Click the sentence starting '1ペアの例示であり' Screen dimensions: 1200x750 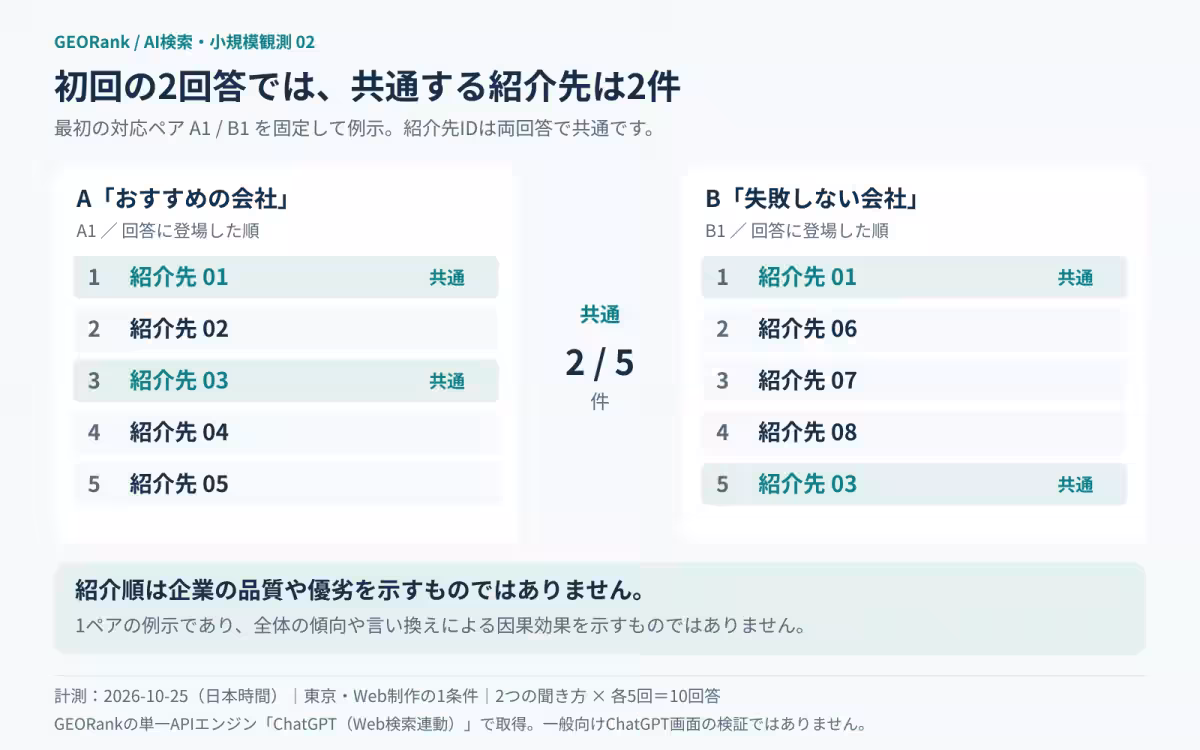440,626
